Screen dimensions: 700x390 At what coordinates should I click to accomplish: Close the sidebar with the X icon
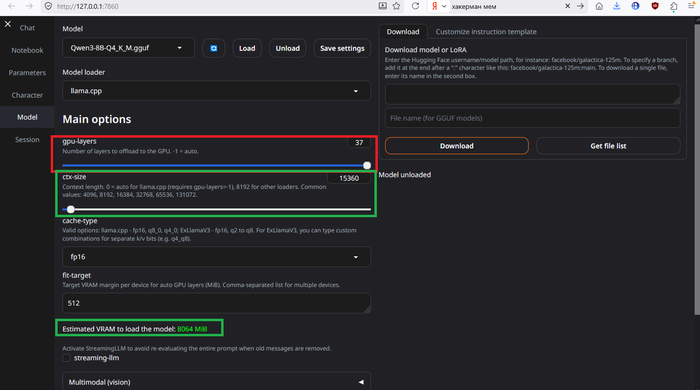tap(8, 24)
